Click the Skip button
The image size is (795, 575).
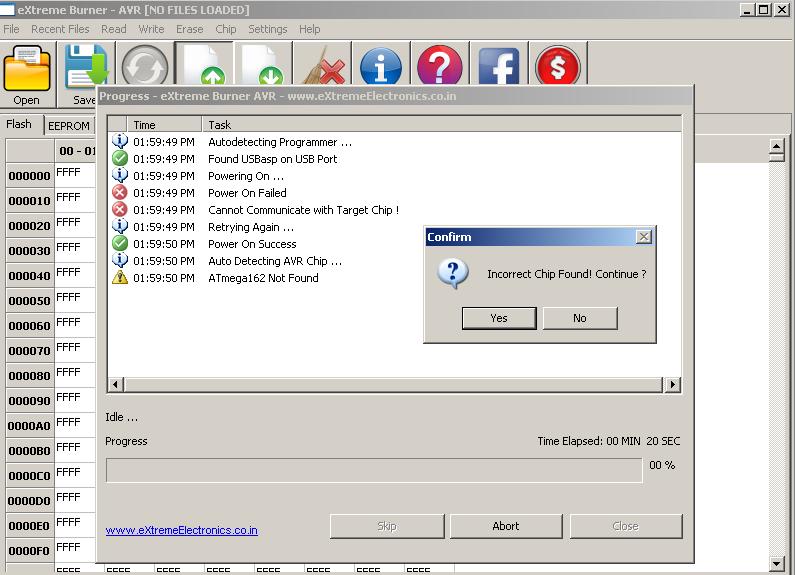(386, 526)
